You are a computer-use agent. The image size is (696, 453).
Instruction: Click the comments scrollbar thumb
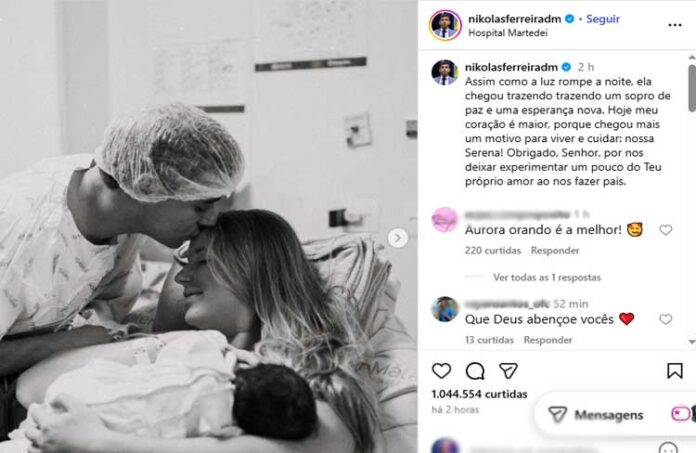click(x=692, y=88)
